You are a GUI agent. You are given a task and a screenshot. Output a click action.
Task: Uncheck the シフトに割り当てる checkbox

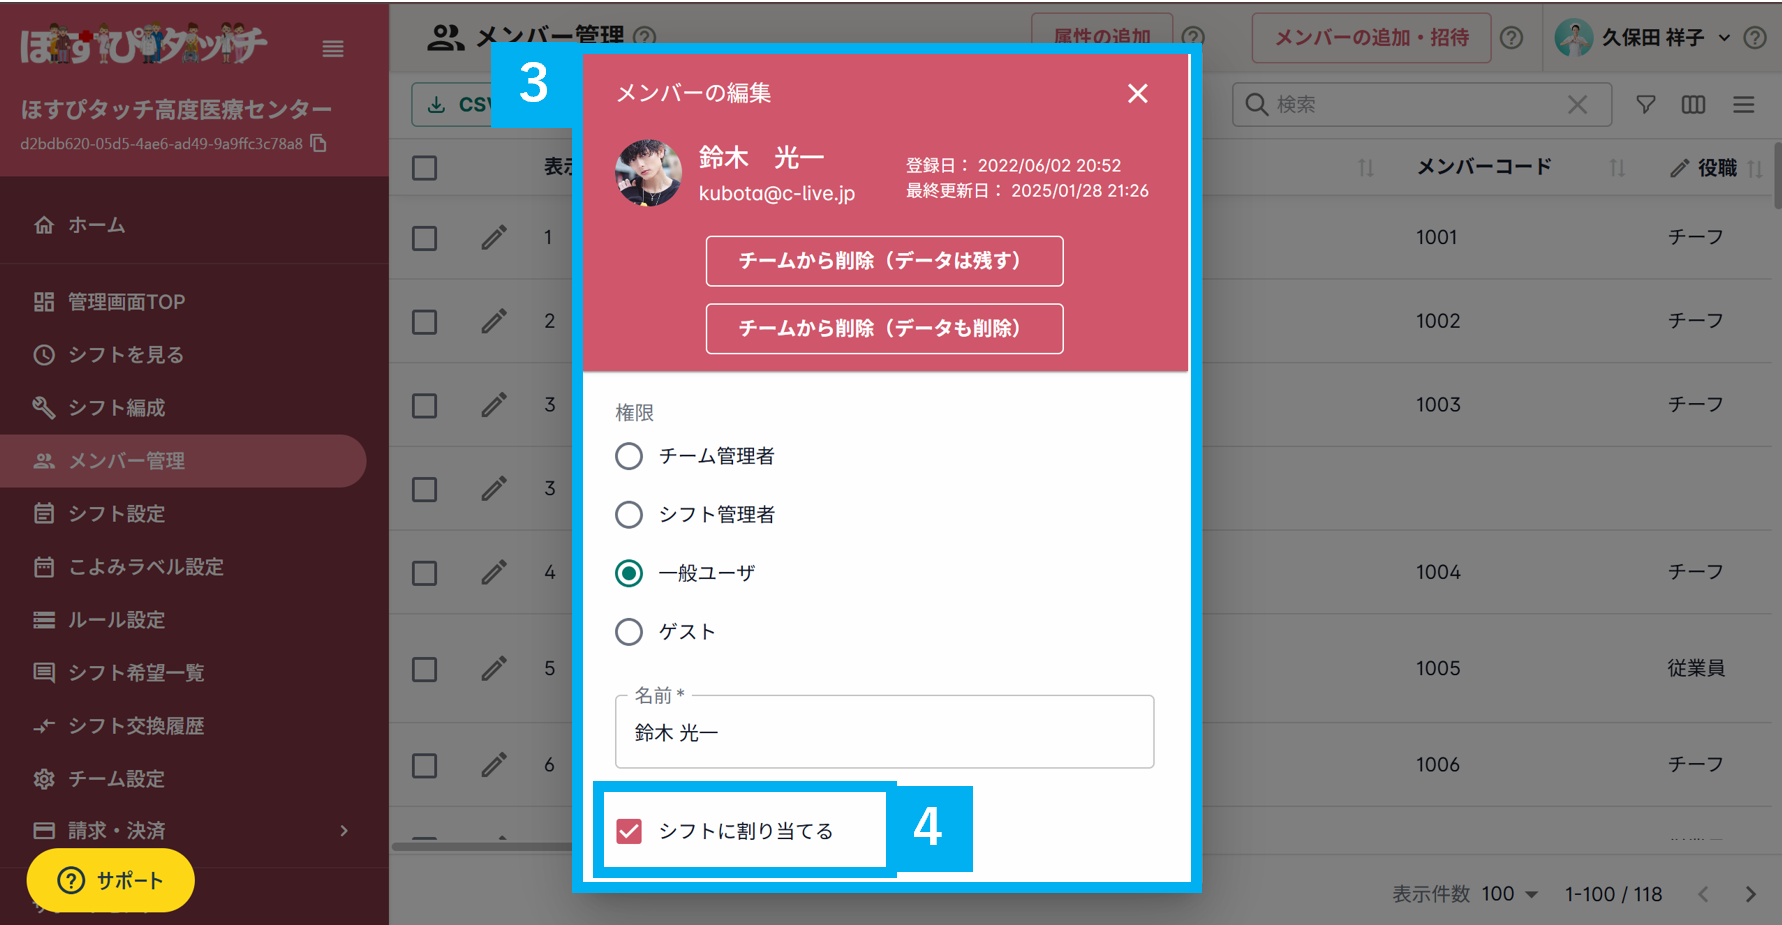click(629, 830)
